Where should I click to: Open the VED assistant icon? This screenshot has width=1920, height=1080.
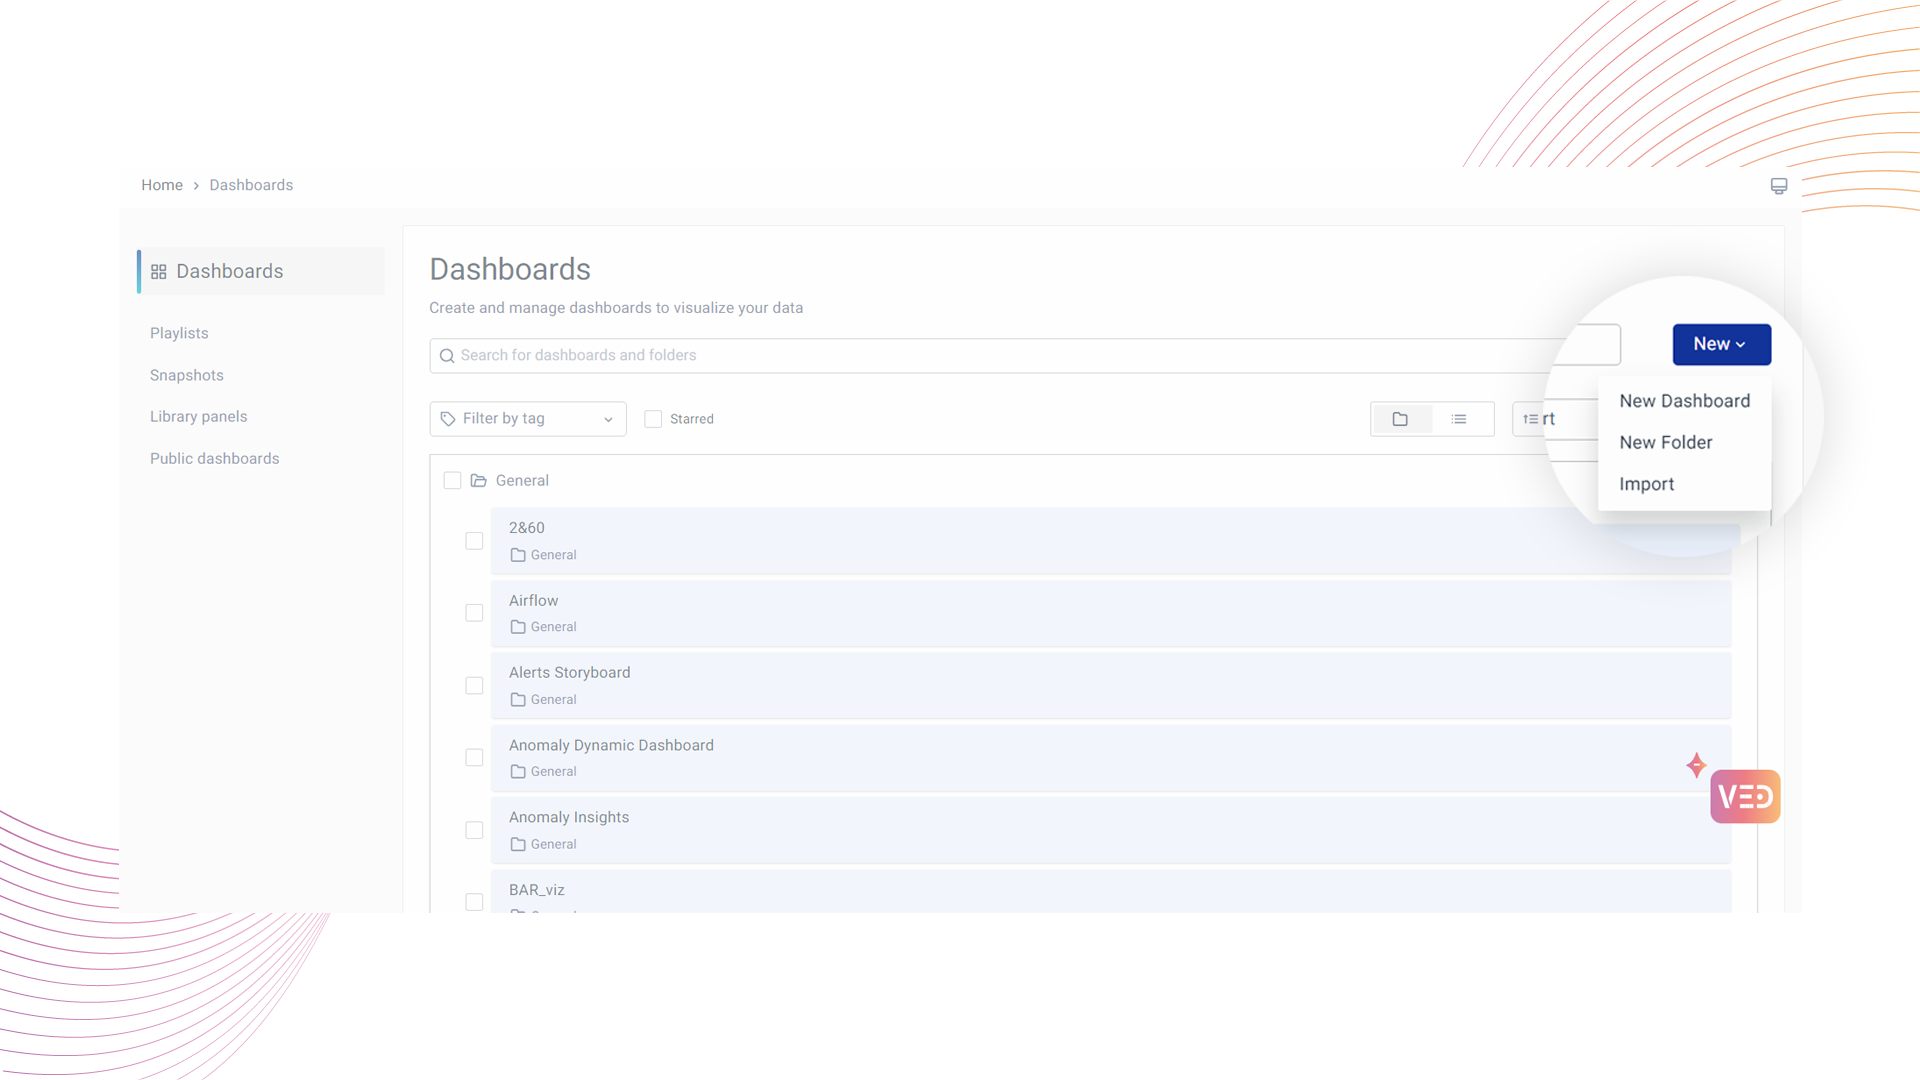[1745, 796]
